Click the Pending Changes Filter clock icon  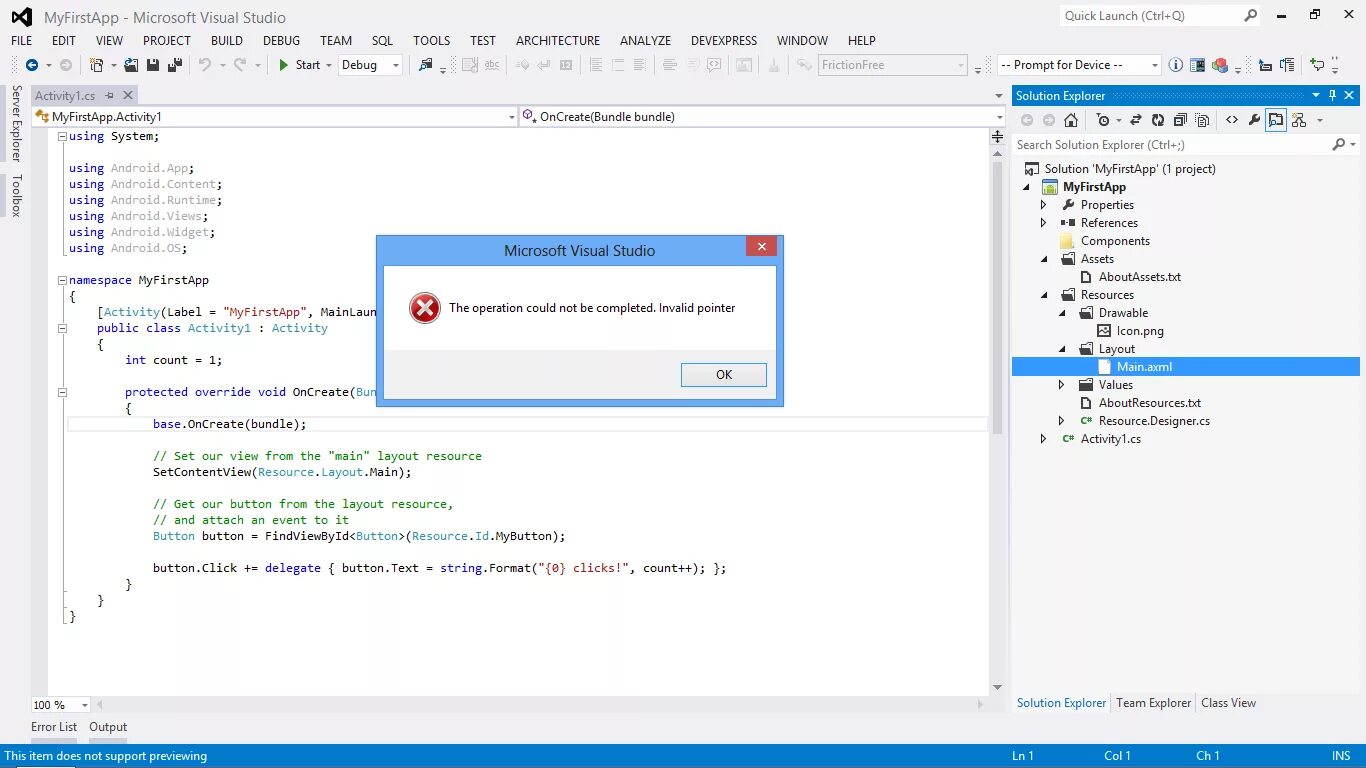(1103, 120)
